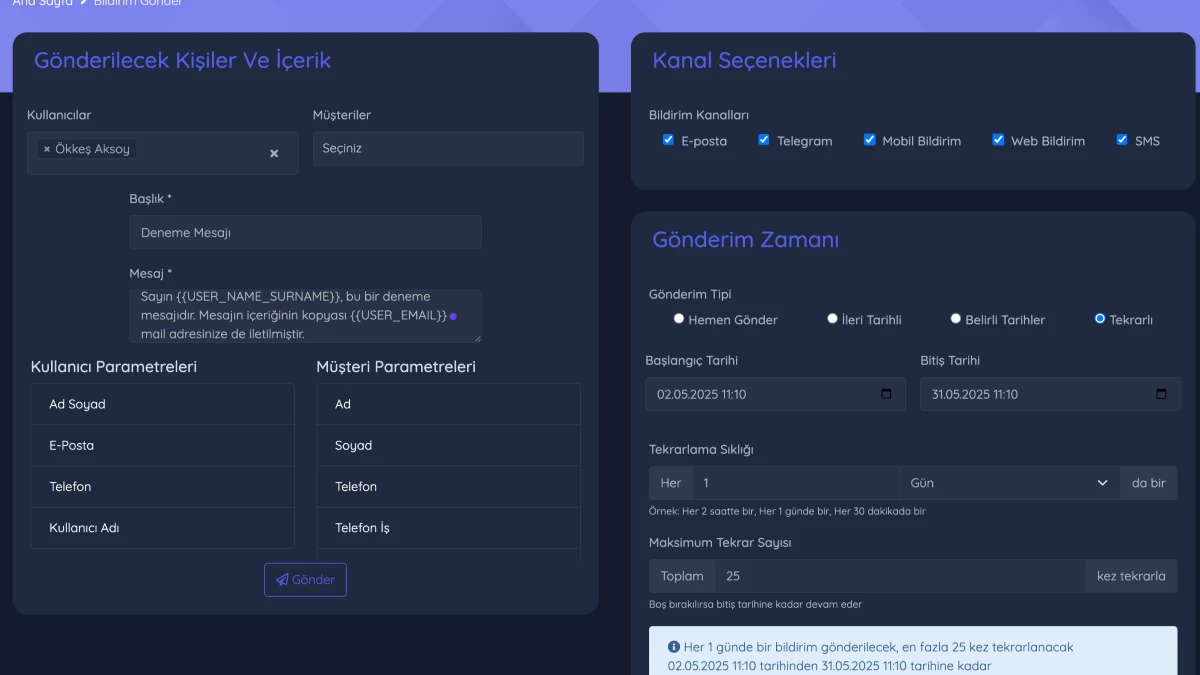Open calendar picker for Bitiş Tarihi
The image size is (1200, 675).
1161,394
